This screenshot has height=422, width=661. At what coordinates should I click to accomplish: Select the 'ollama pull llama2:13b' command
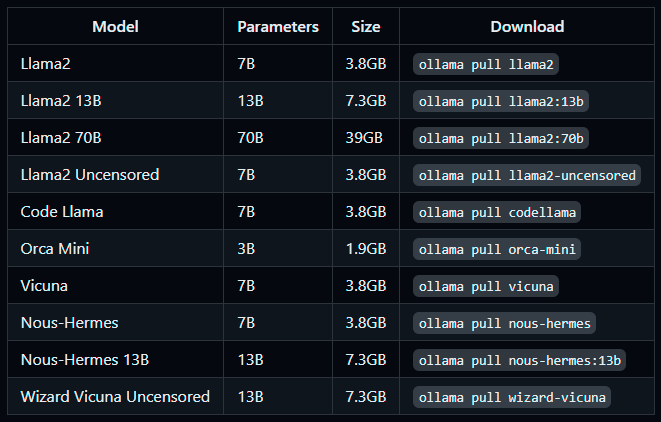click(x=501, y=101)
